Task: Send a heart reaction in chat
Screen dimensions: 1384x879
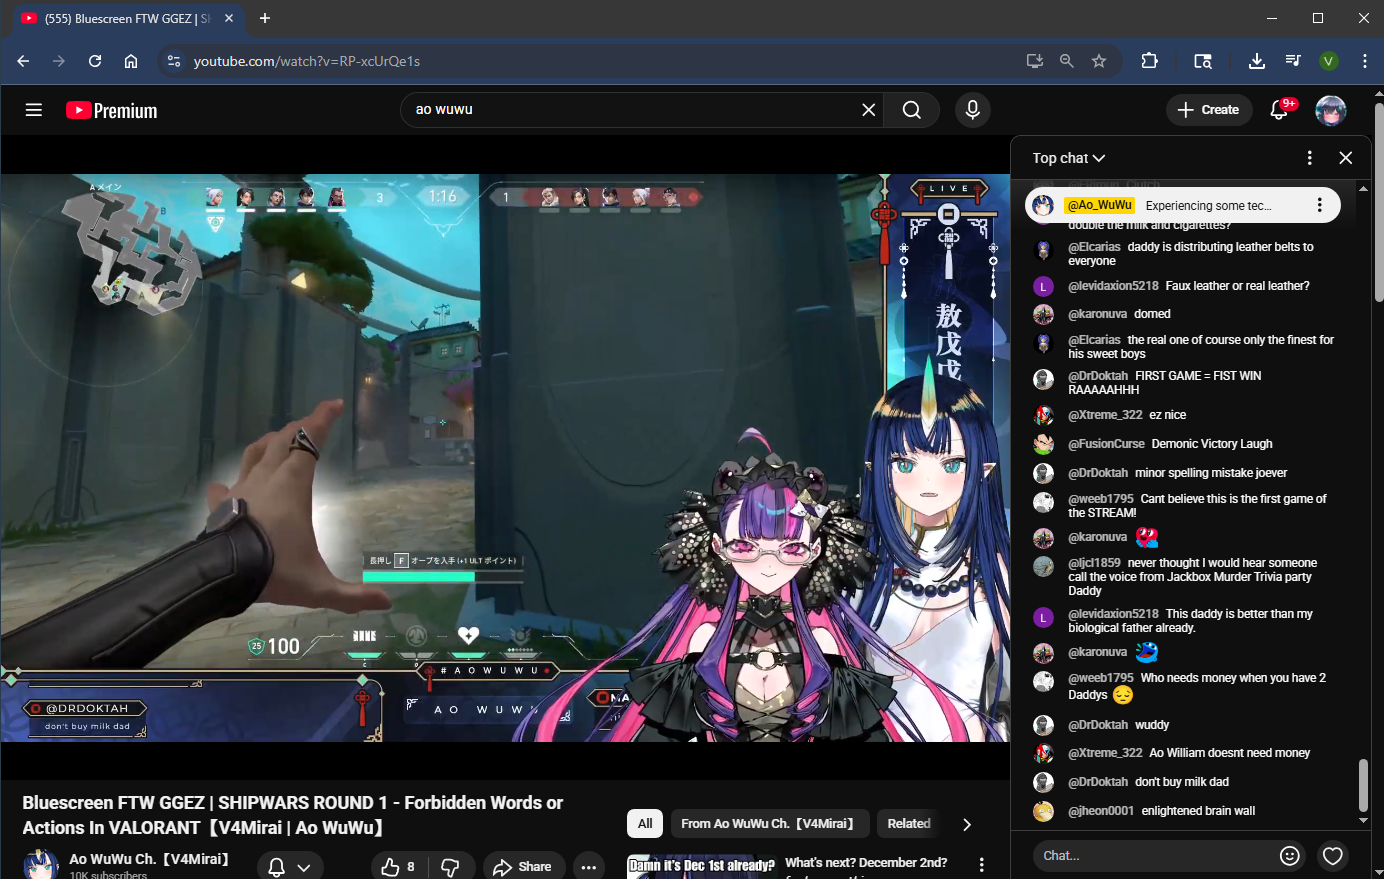Action: pos(1332,855)
